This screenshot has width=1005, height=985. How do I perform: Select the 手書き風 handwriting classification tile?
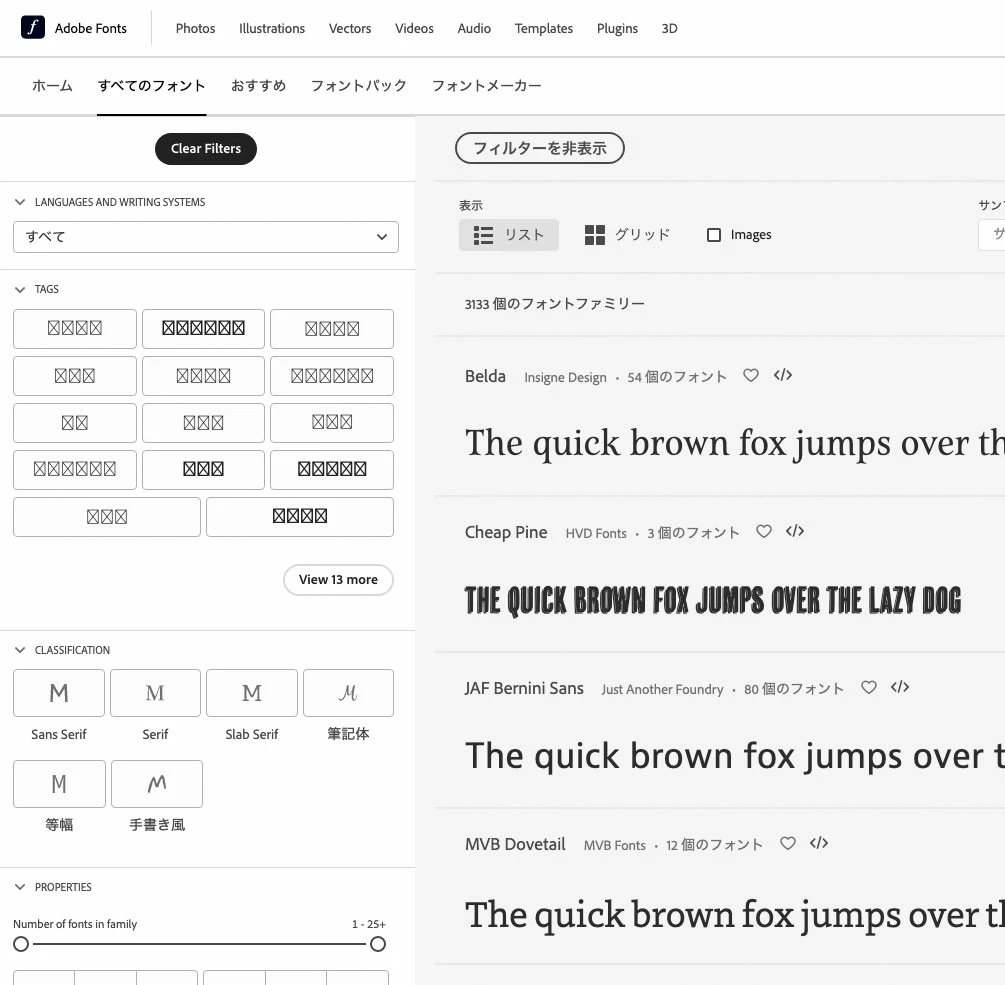[x=157, y=784]
